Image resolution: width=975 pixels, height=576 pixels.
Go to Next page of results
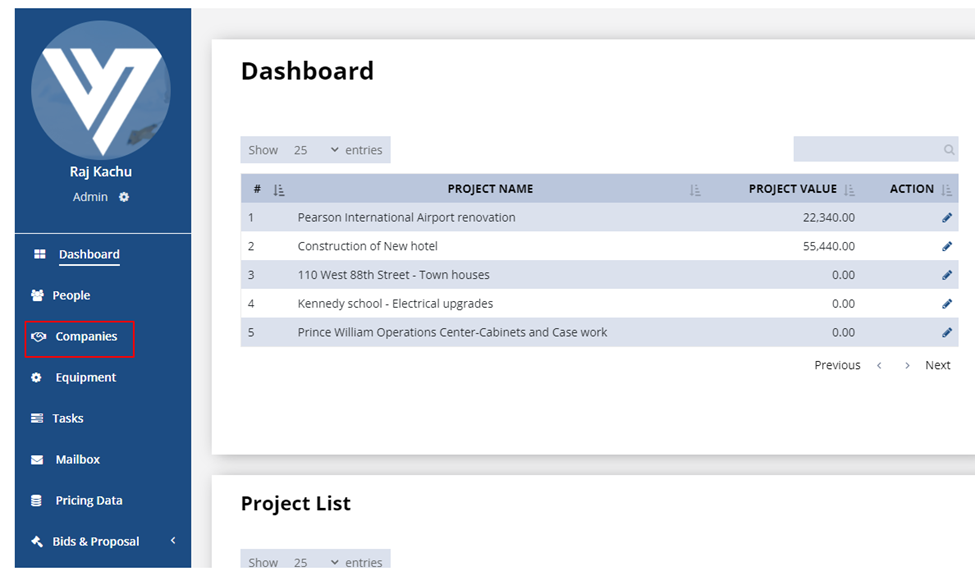937,365
